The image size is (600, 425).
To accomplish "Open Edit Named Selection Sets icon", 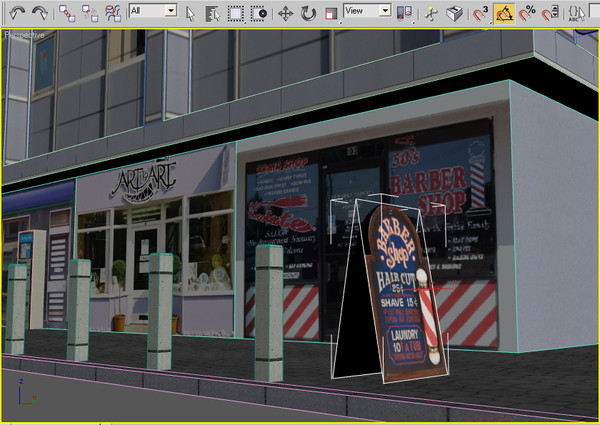I will [576, 14].
